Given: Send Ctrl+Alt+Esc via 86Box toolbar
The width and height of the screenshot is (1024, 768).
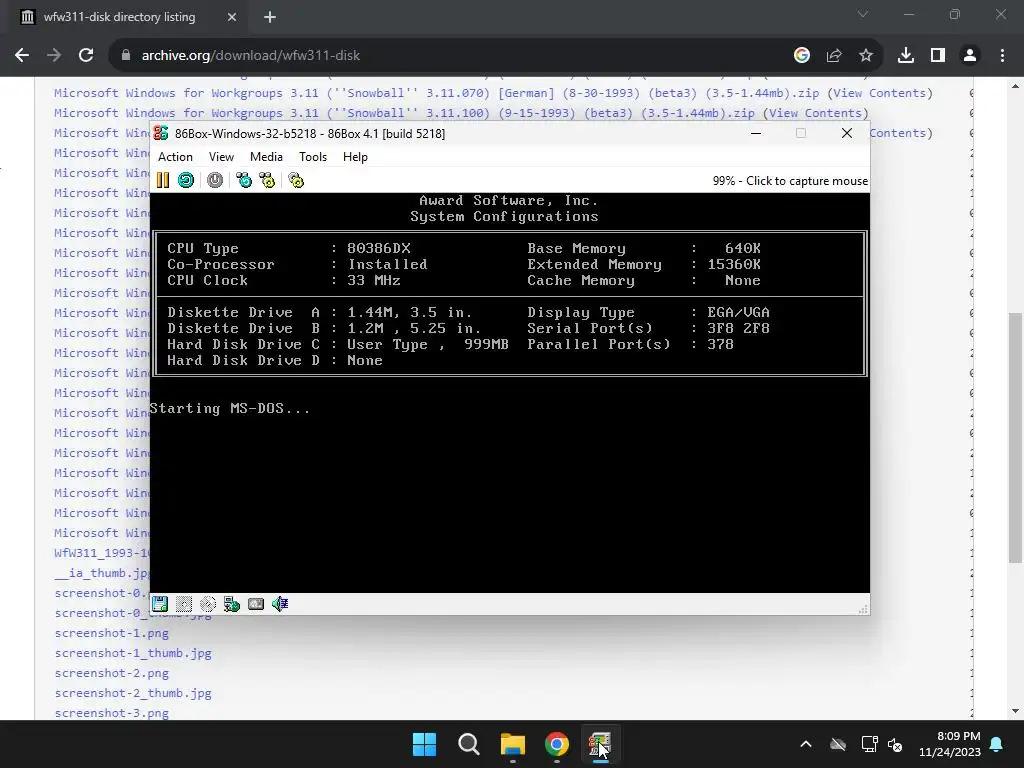Looking at the screenshot, I should pos(267,180).
